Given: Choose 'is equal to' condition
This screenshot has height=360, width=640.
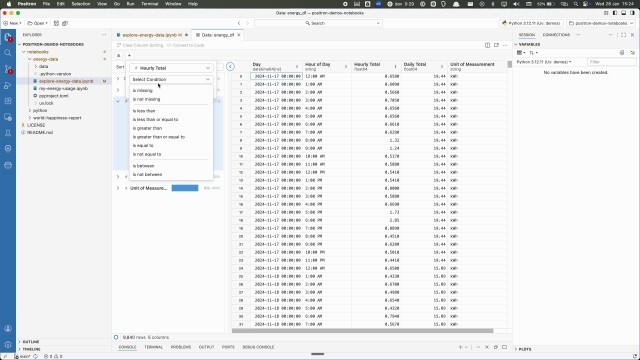Looking at the screenshot, I should (143, 146).
